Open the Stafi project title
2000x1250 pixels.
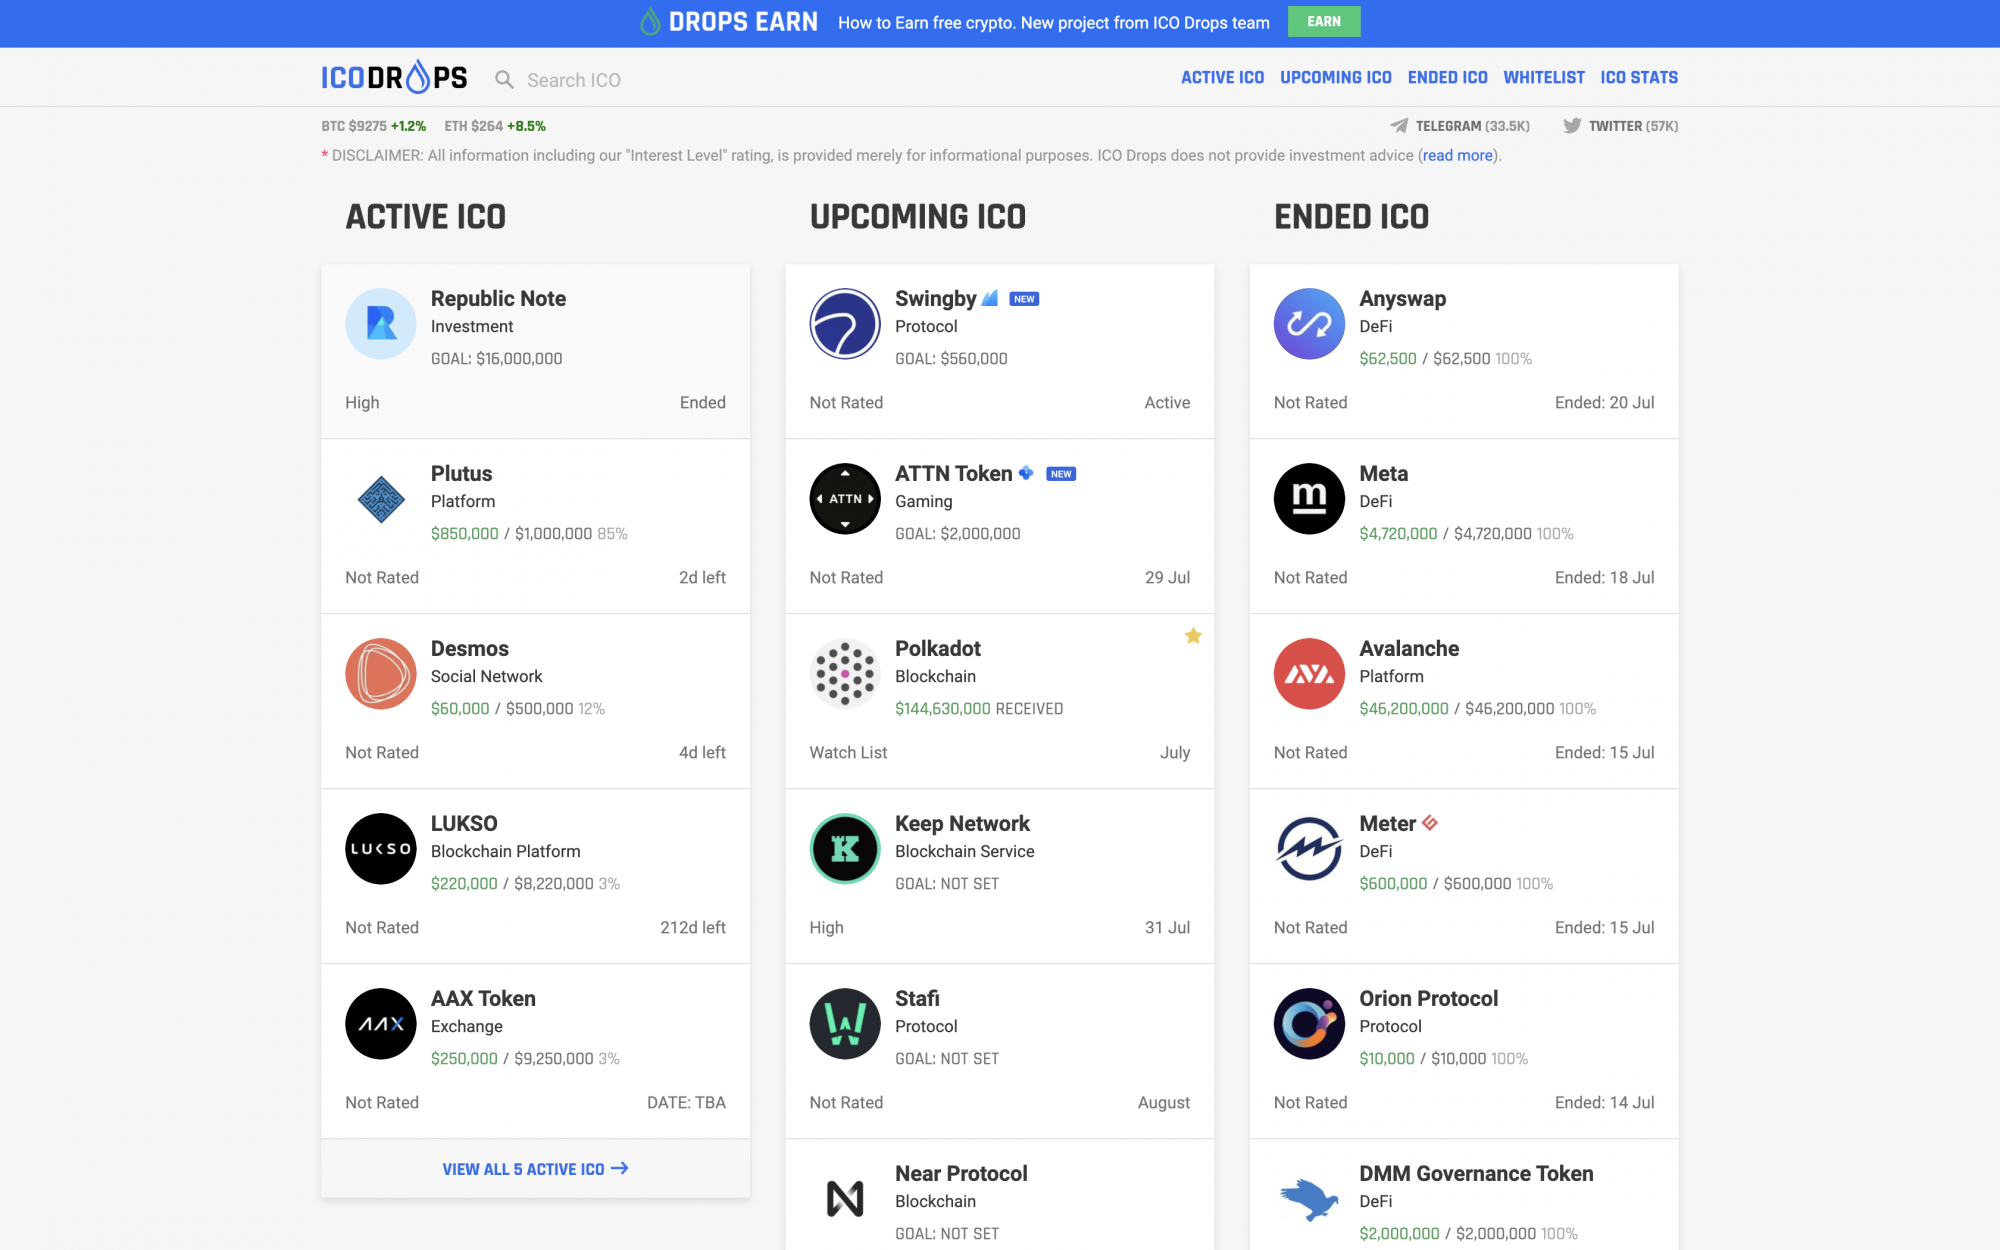point(917,998)
